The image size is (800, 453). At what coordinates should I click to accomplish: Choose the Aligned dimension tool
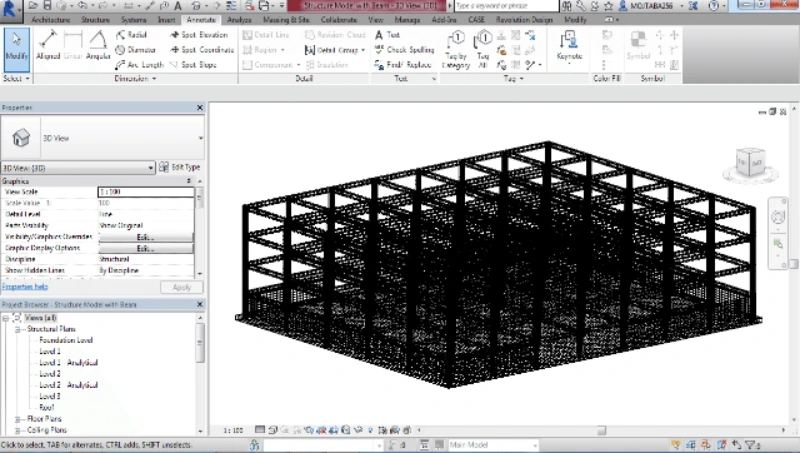(x=47, y=45)
